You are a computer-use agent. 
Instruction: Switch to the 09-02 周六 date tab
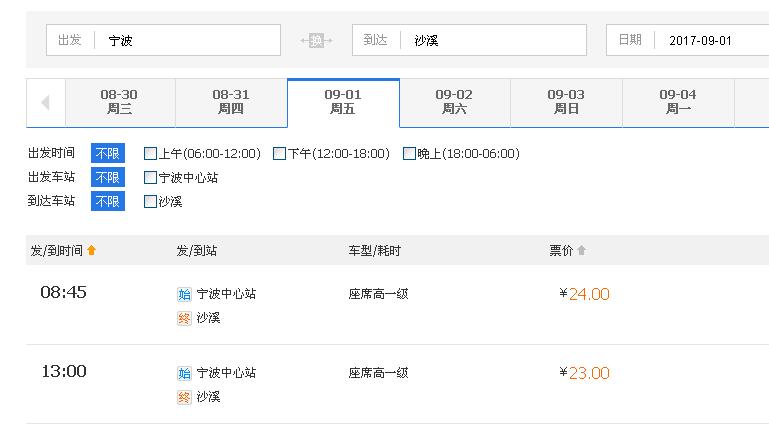click(x=454, y=102)
